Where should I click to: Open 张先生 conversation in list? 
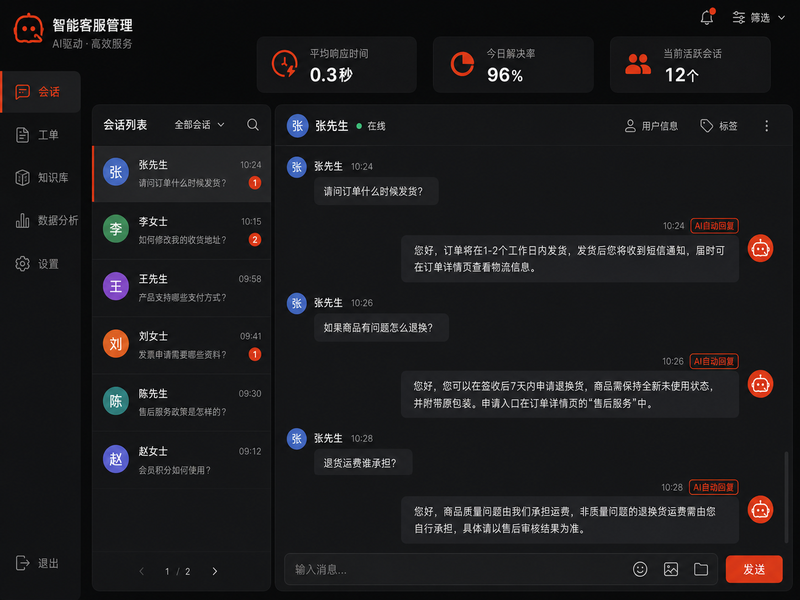pyautogui.click(x=182, y=174)
